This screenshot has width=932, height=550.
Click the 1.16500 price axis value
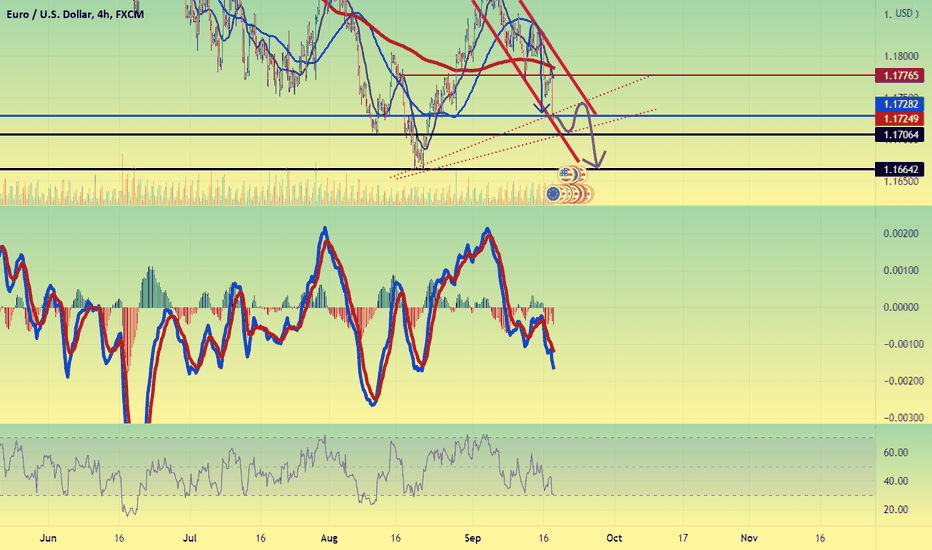[x=900, y=181]
